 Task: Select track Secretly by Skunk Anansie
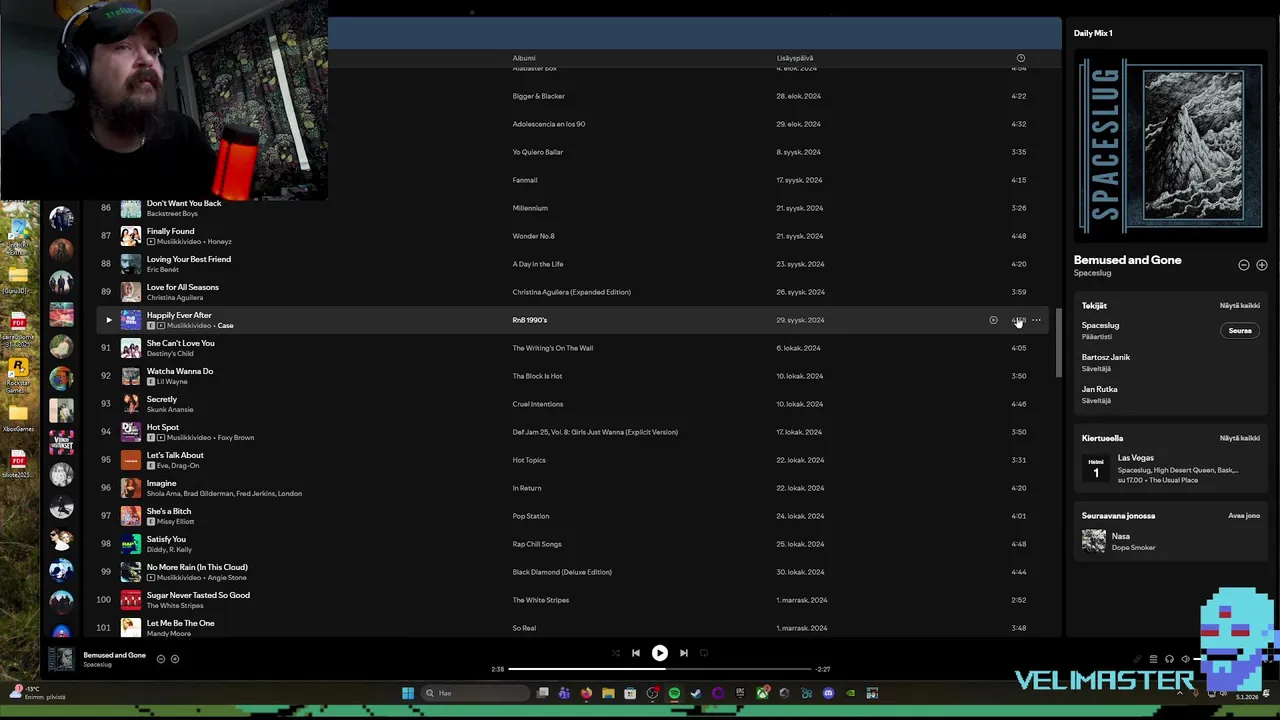[161, 399]
